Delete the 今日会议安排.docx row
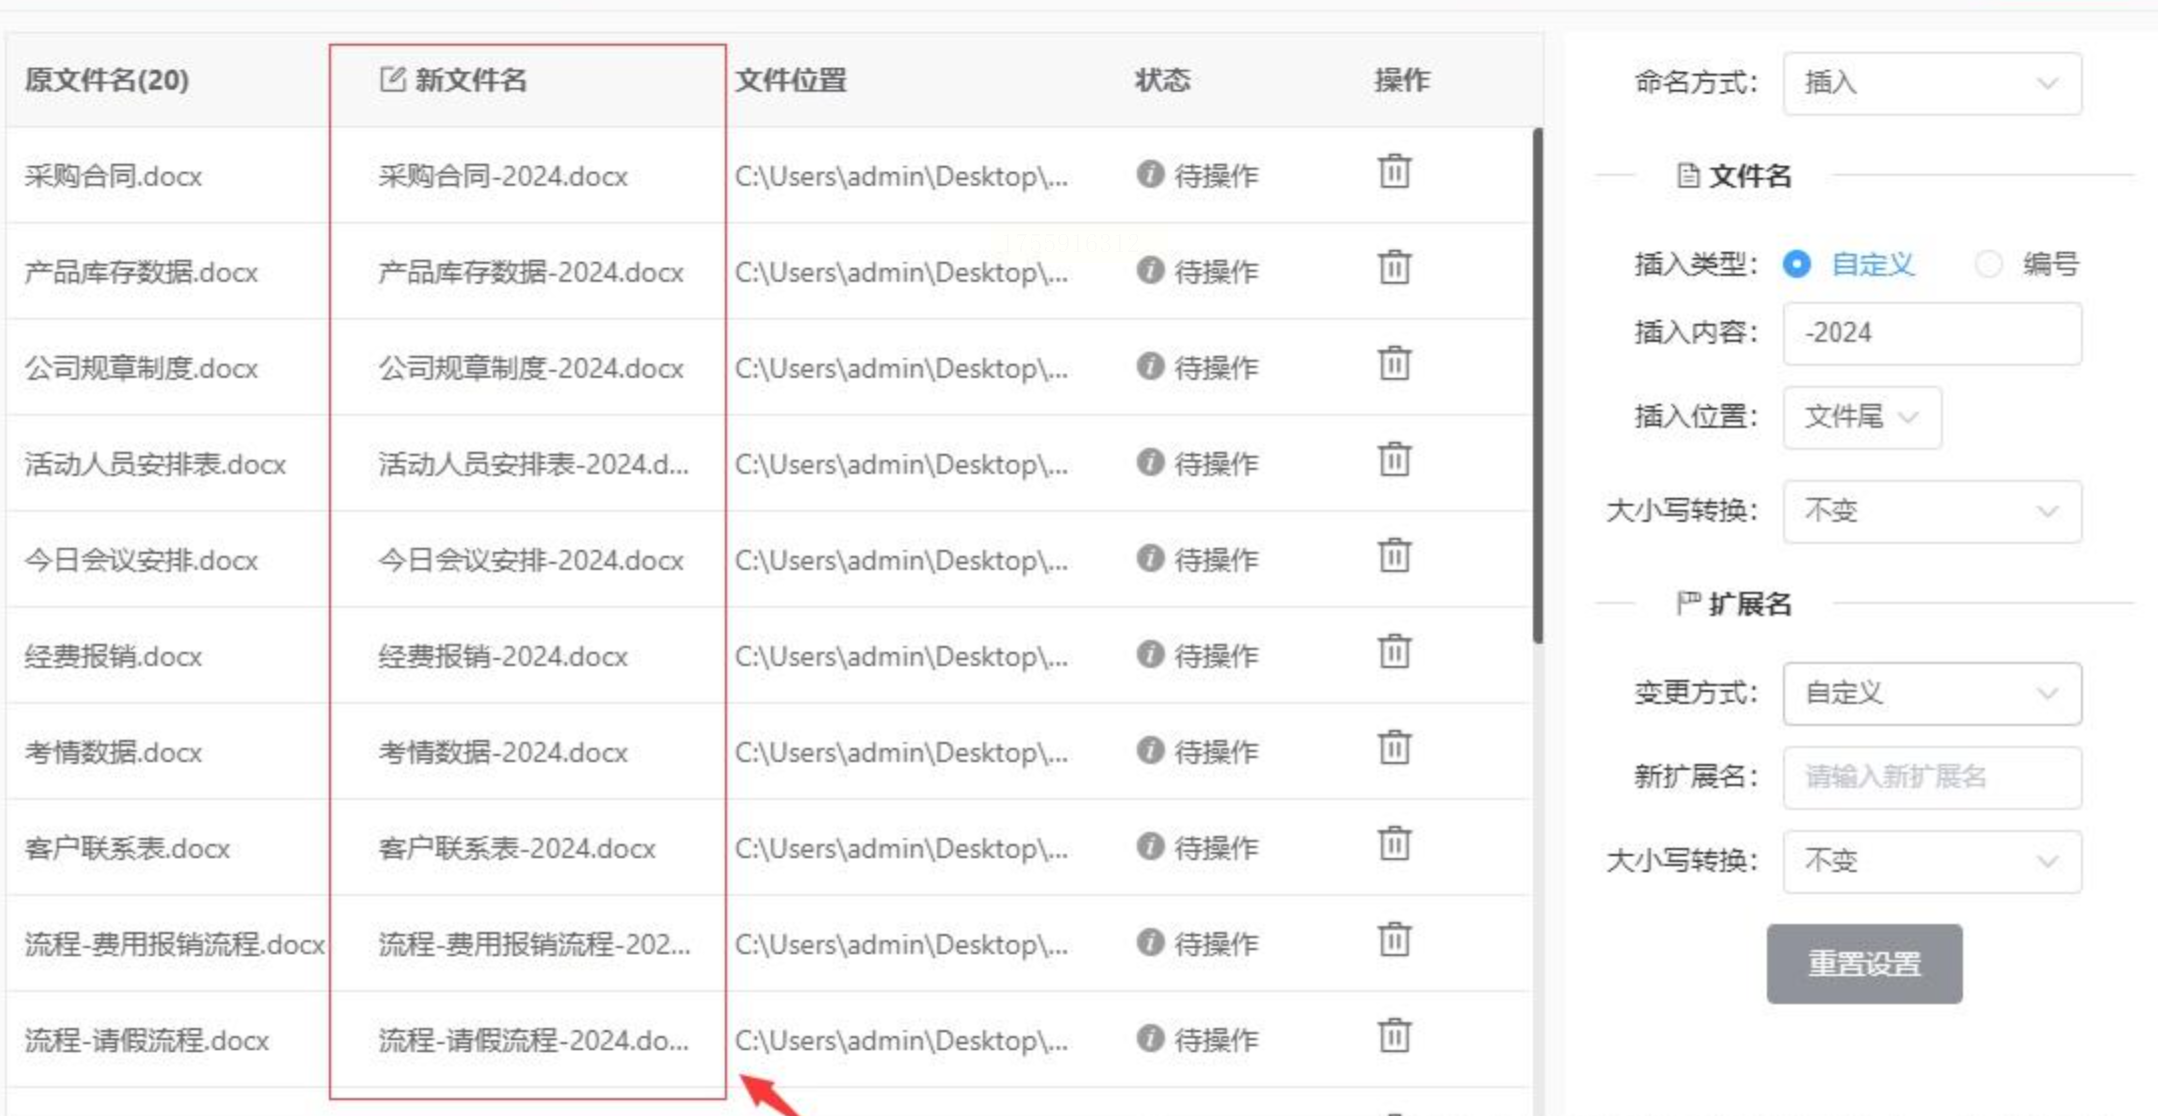The width and height of the screenshot is (2158, 1116). point(1394,556)
